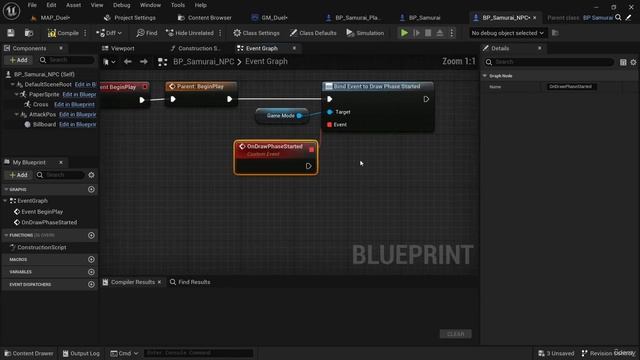The image size is (640, 360).
Task: Click the Details search field
Action: pyautogui.click(x=549, y=62)
